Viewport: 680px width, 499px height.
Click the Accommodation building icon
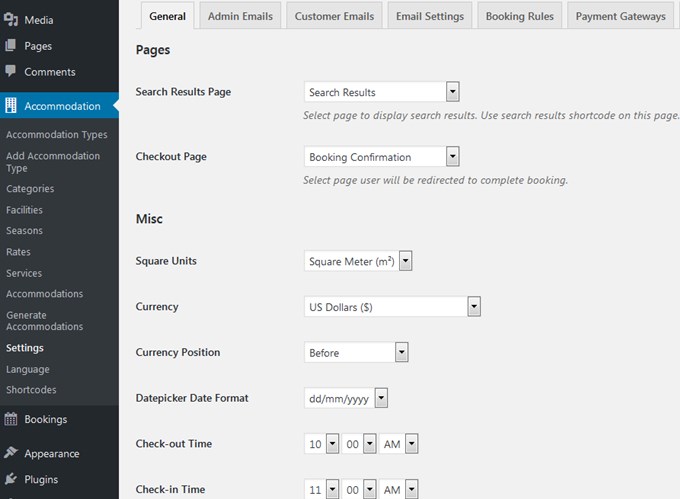11,105
